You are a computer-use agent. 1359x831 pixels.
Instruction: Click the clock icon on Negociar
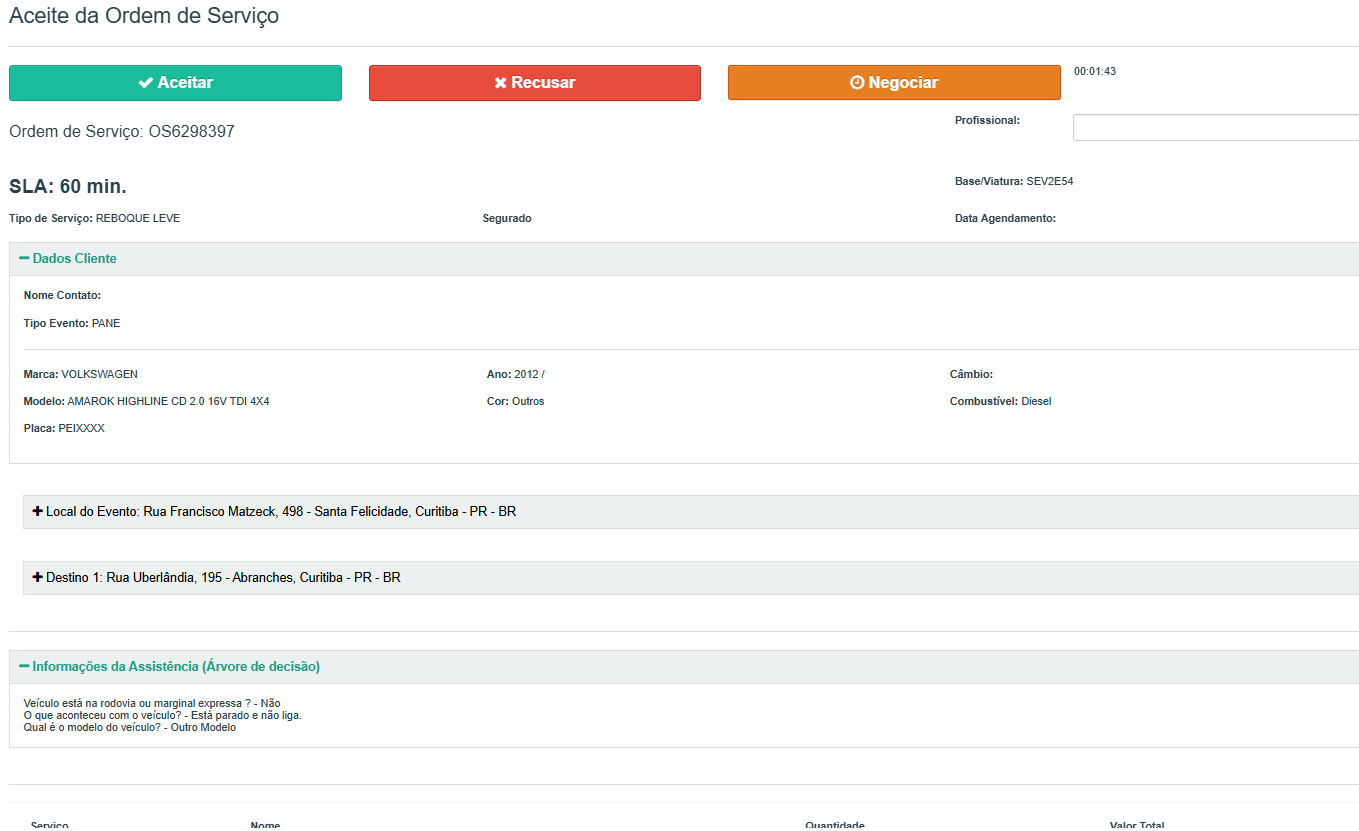tap(857, 83)
